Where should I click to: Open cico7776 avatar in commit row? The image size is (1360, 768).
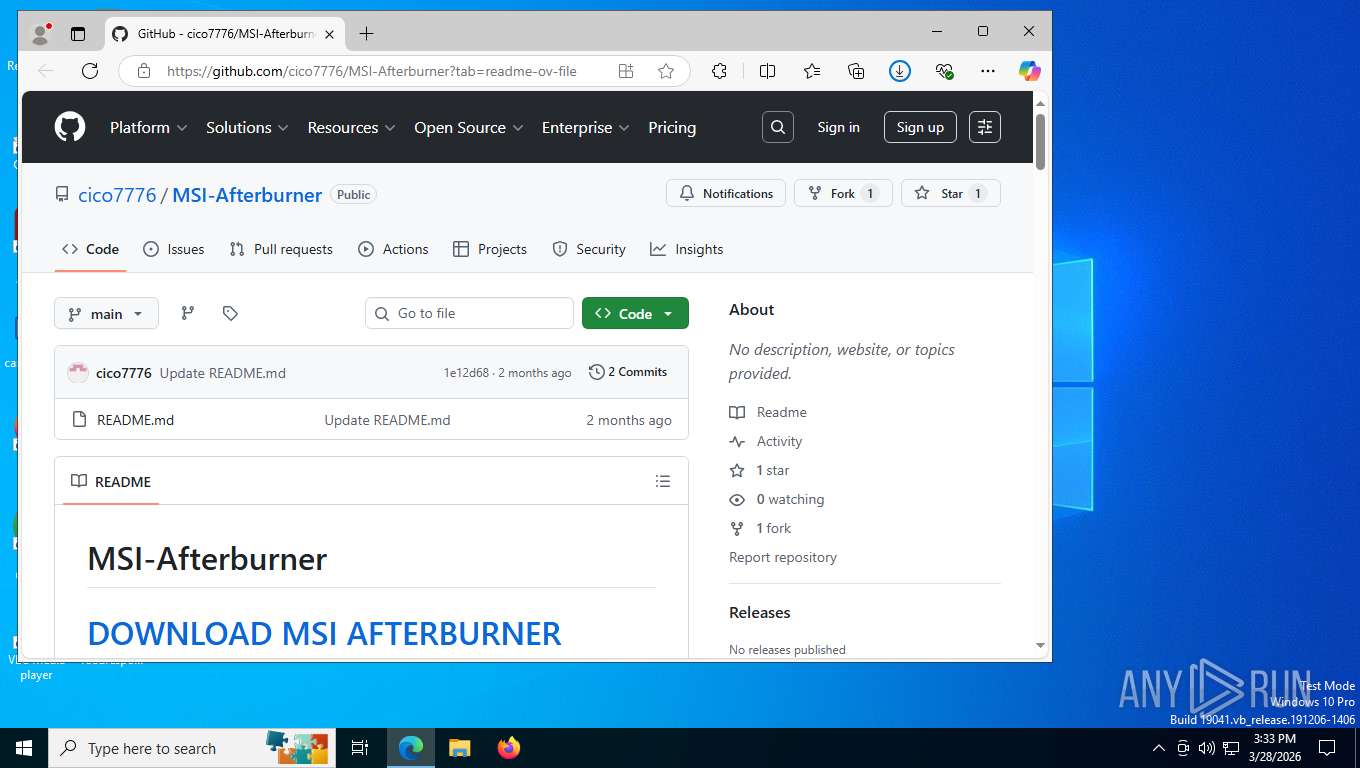click(x=78, y=373)
